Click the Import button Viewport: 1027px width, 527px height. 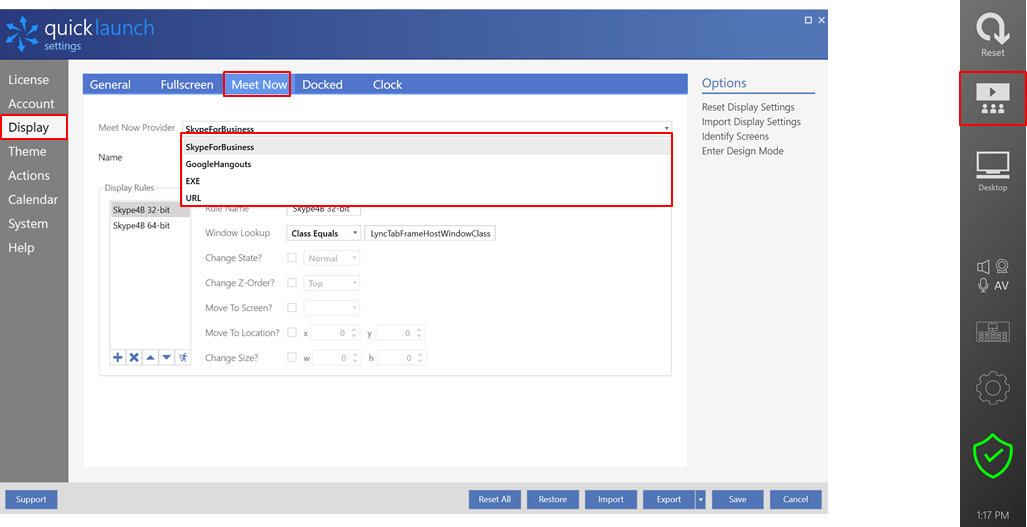click(611, 500)
